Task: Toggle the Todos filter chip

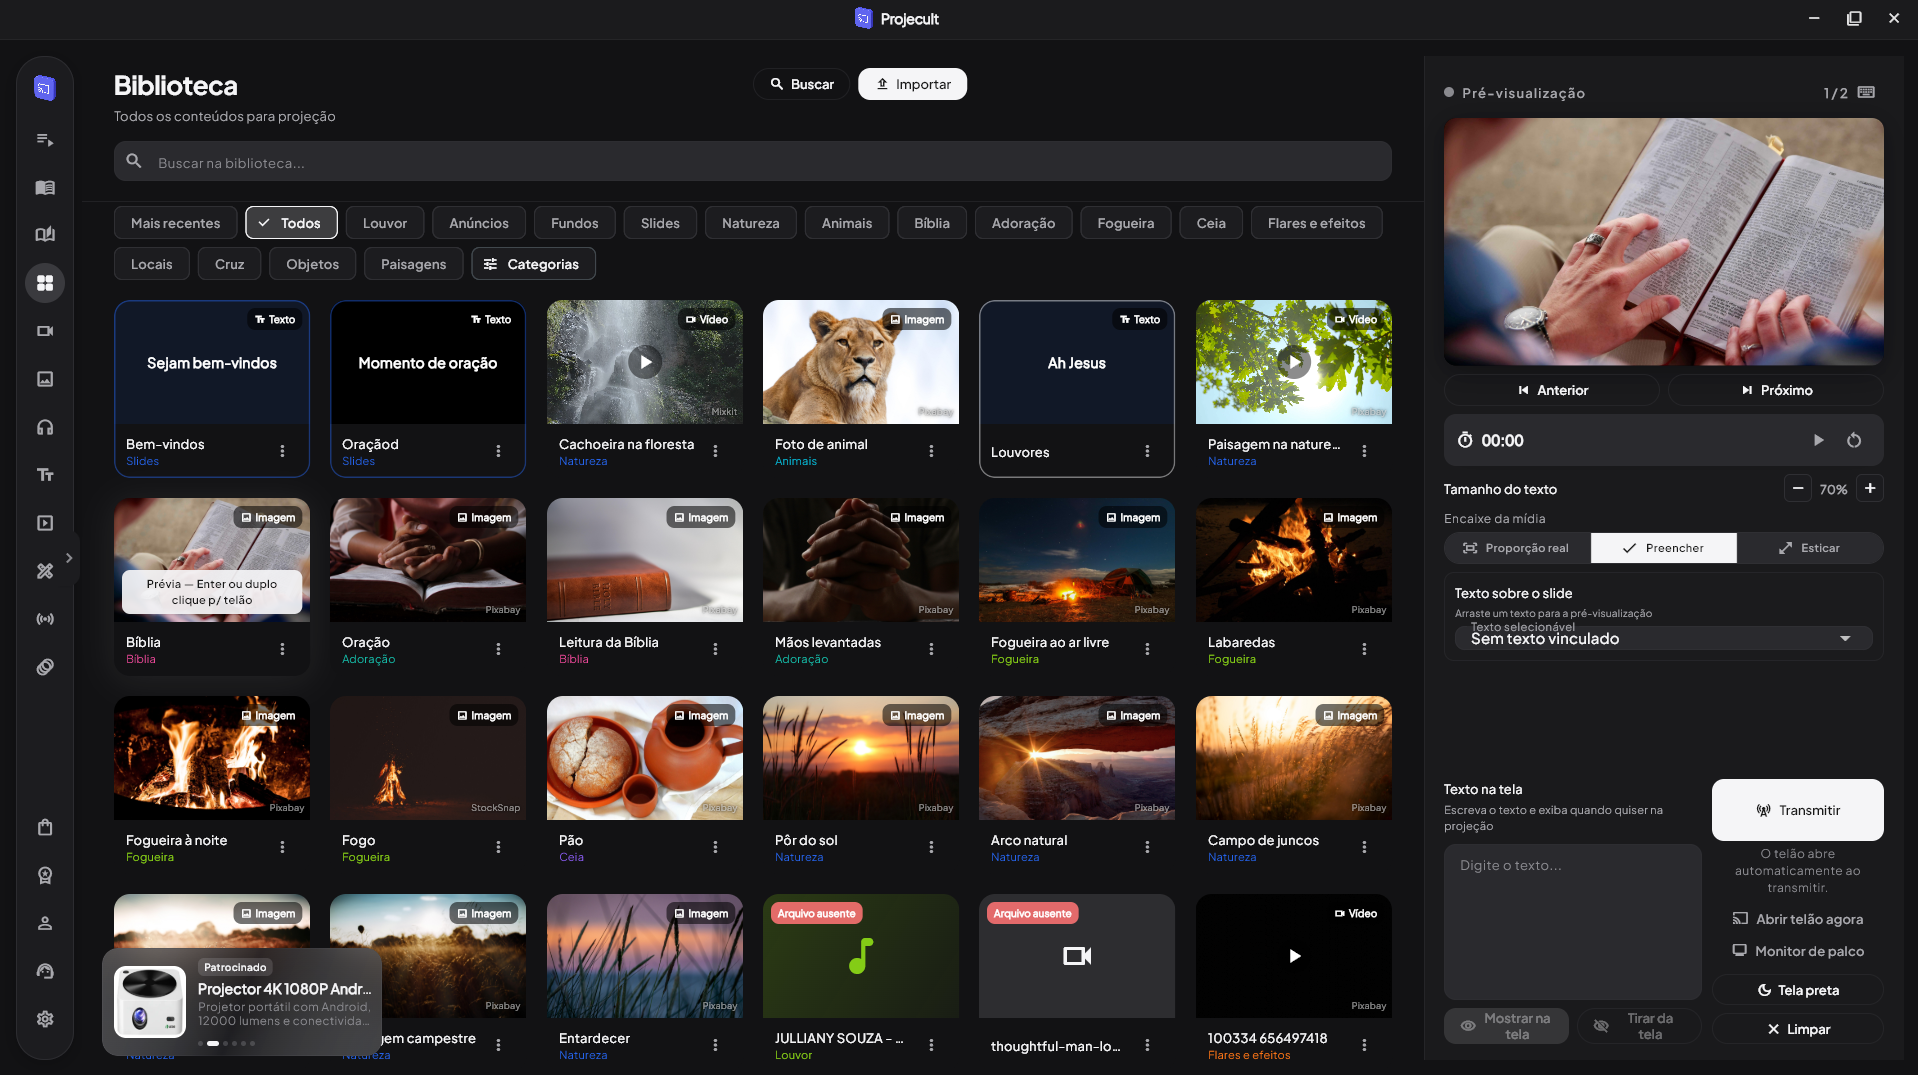Action: (x=291, y=223)
